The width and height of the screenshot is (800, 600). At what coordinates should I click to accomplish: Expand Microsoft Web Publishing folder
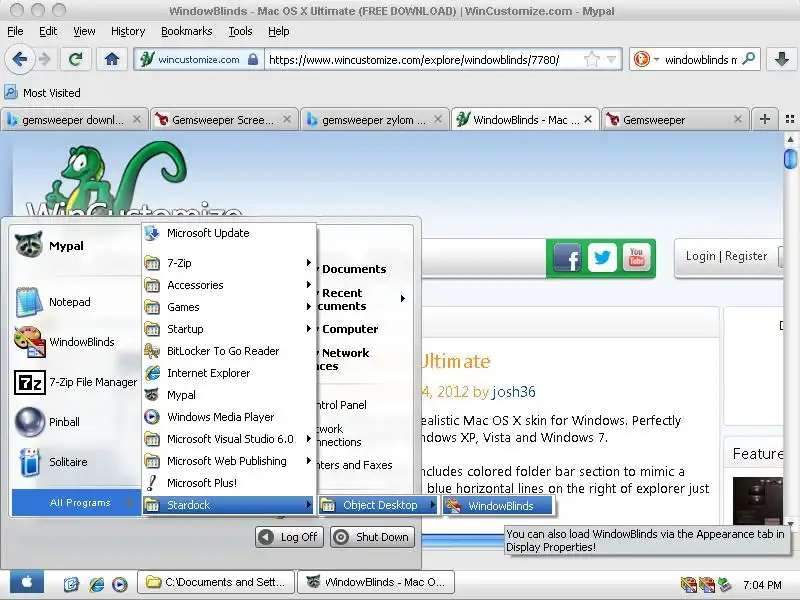pos(229,461)
